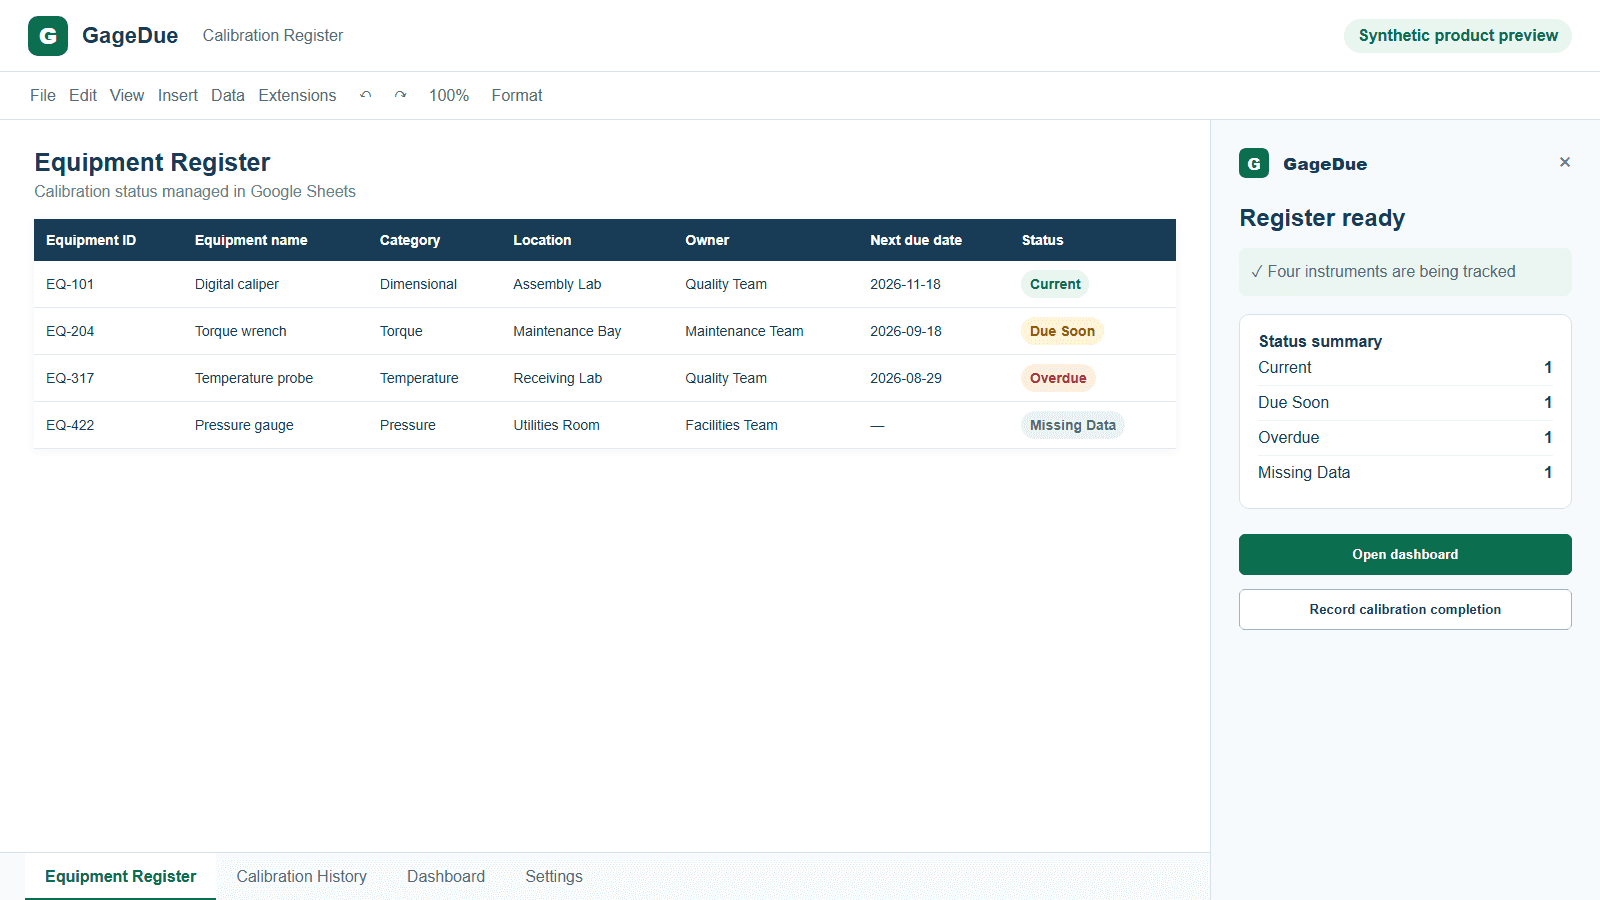
Task: Click the GageDue sidebar panel logo
Action: [x=1254, y=163]
